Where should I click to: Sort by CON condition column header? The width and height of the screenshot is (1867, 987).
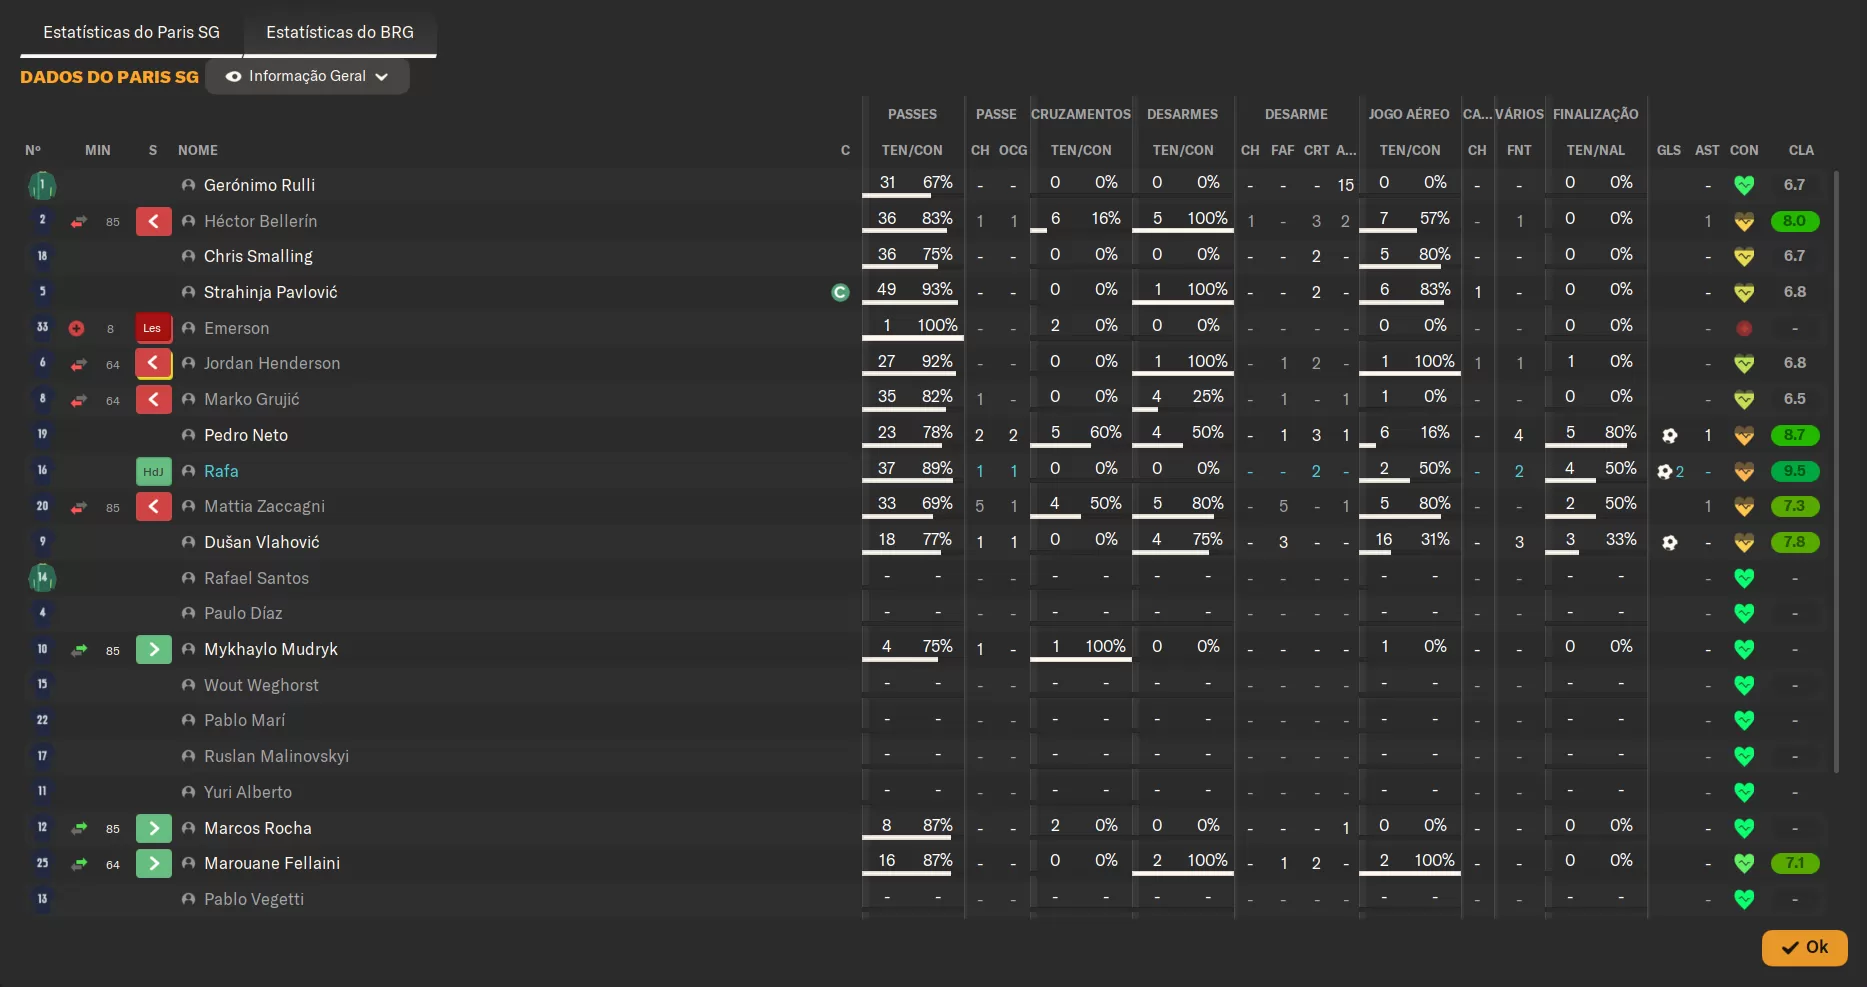coord(1744,150)
